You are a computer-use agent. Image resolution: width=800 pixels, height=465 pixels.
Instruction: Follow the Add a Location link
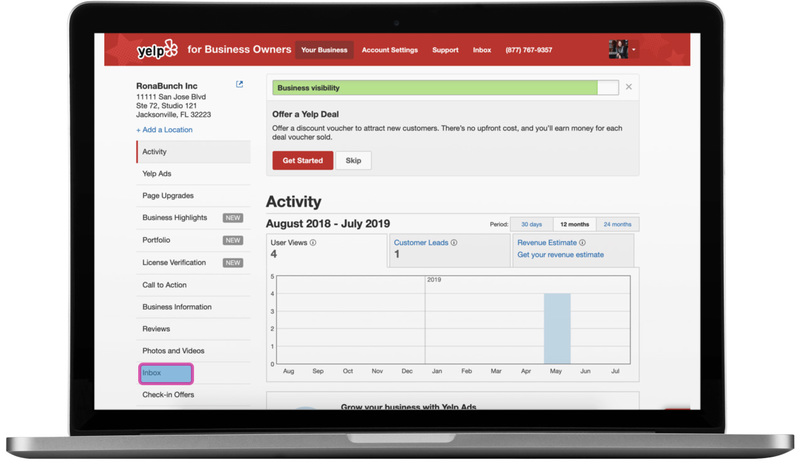click(164, 130)
